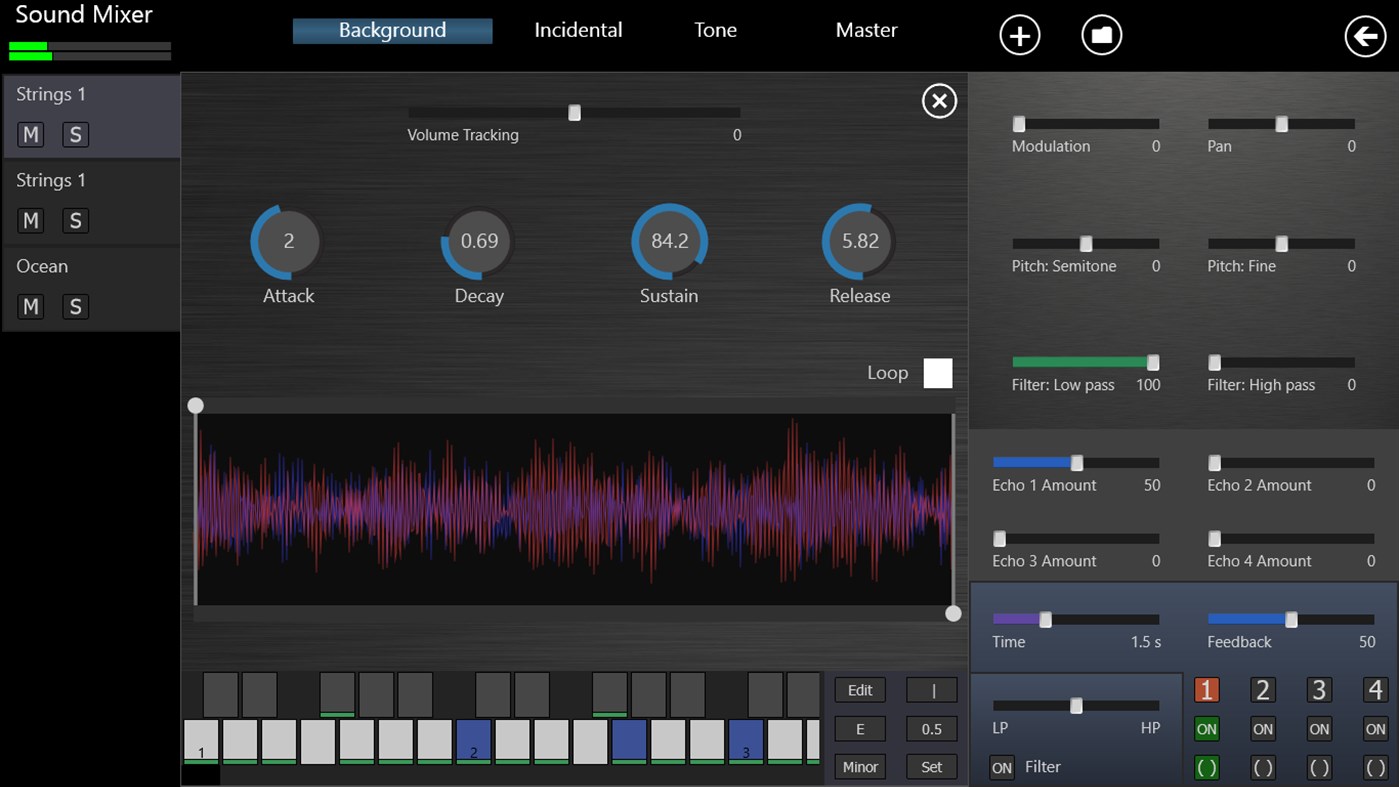Mute the second Strings 1 track
Image resolution: width=1399 pixels, height=787 pixels.
[x=30, y=220]
